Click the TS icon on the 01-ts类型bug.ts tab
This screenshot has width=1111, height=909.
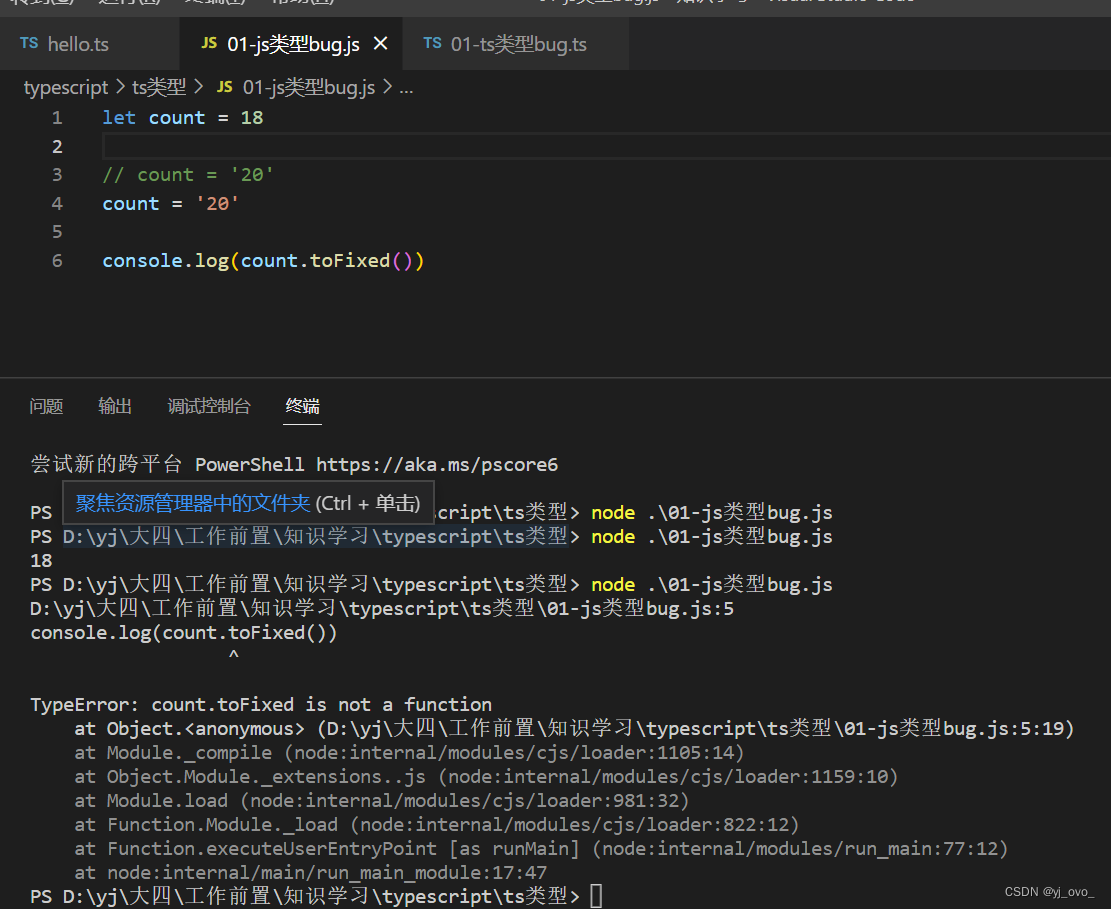click(x=432, y=43)
